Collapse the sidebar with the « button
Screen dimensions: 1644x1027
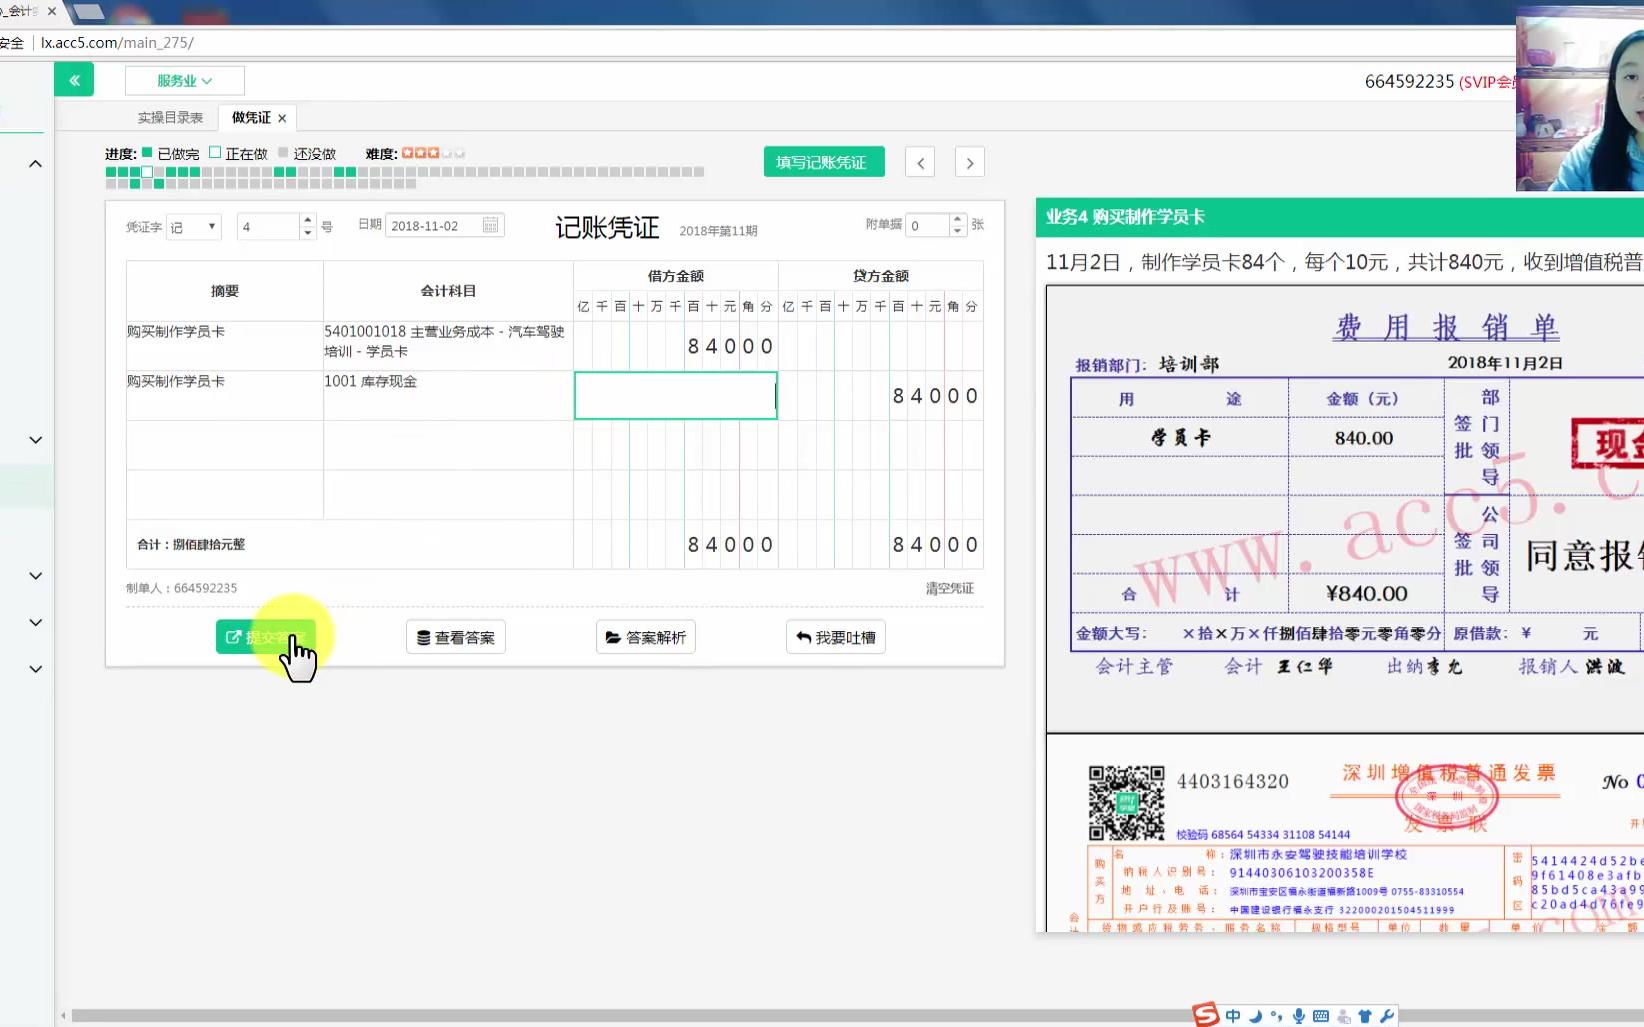(x=73, y=79)
